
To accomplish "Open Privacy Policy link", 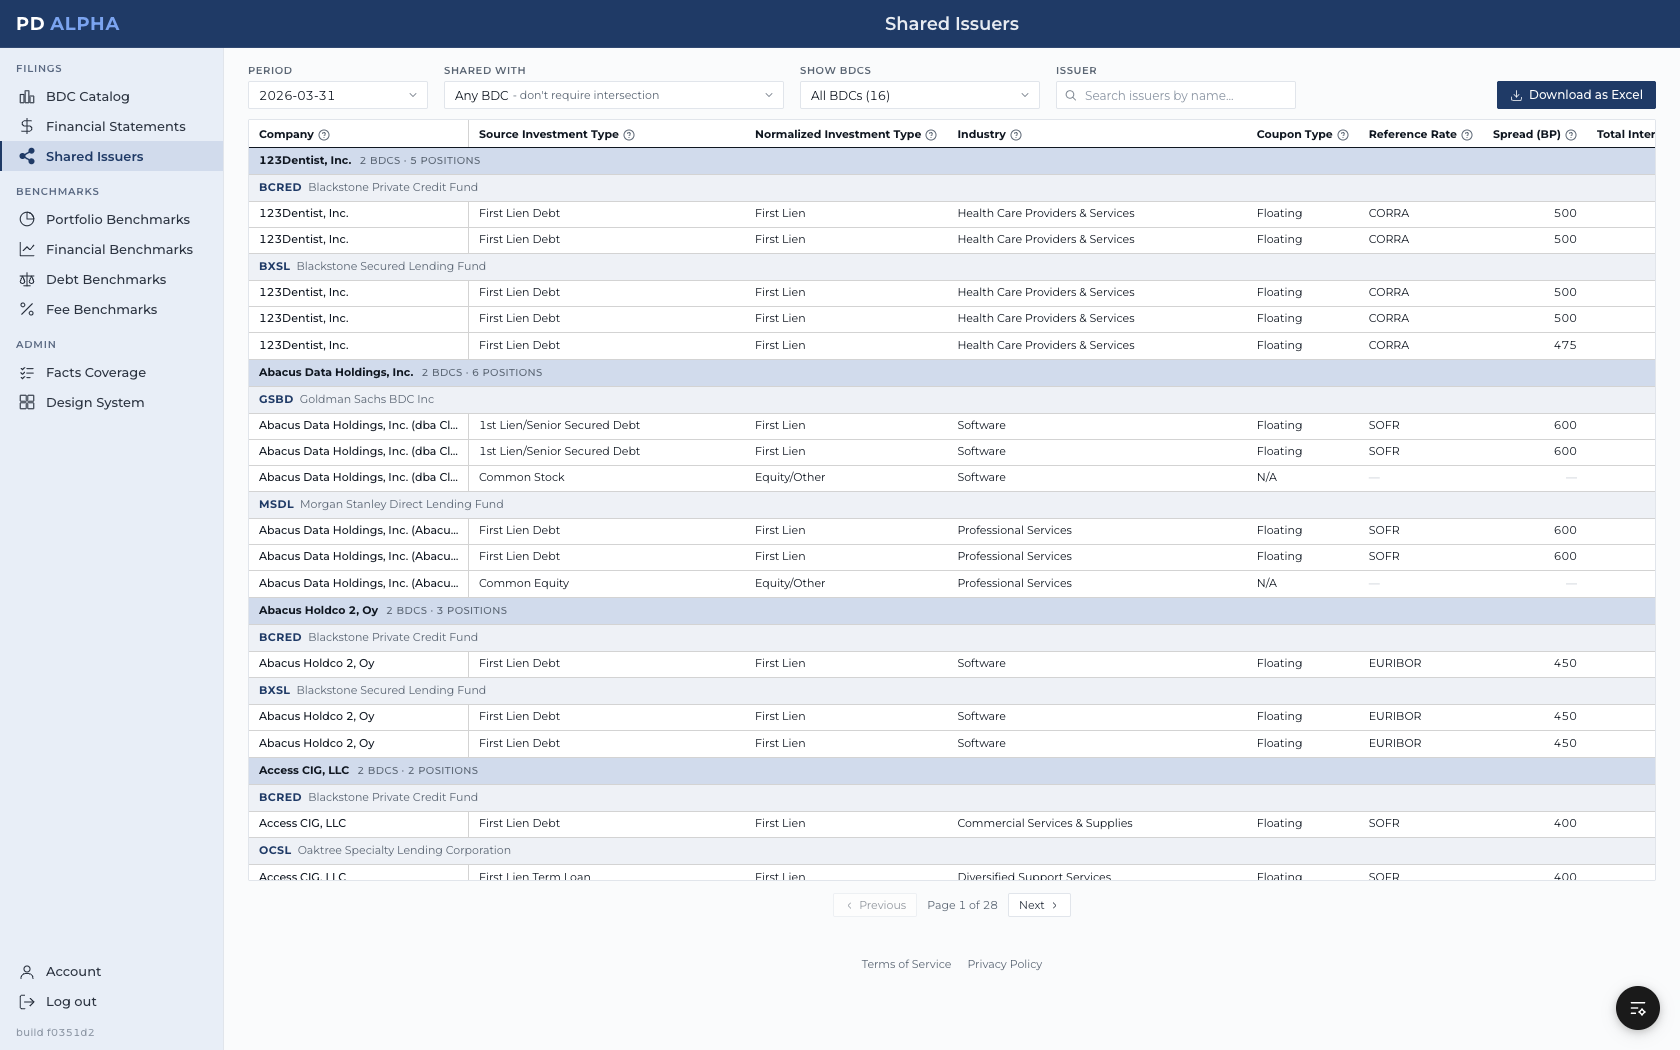I will (1005, 965).
